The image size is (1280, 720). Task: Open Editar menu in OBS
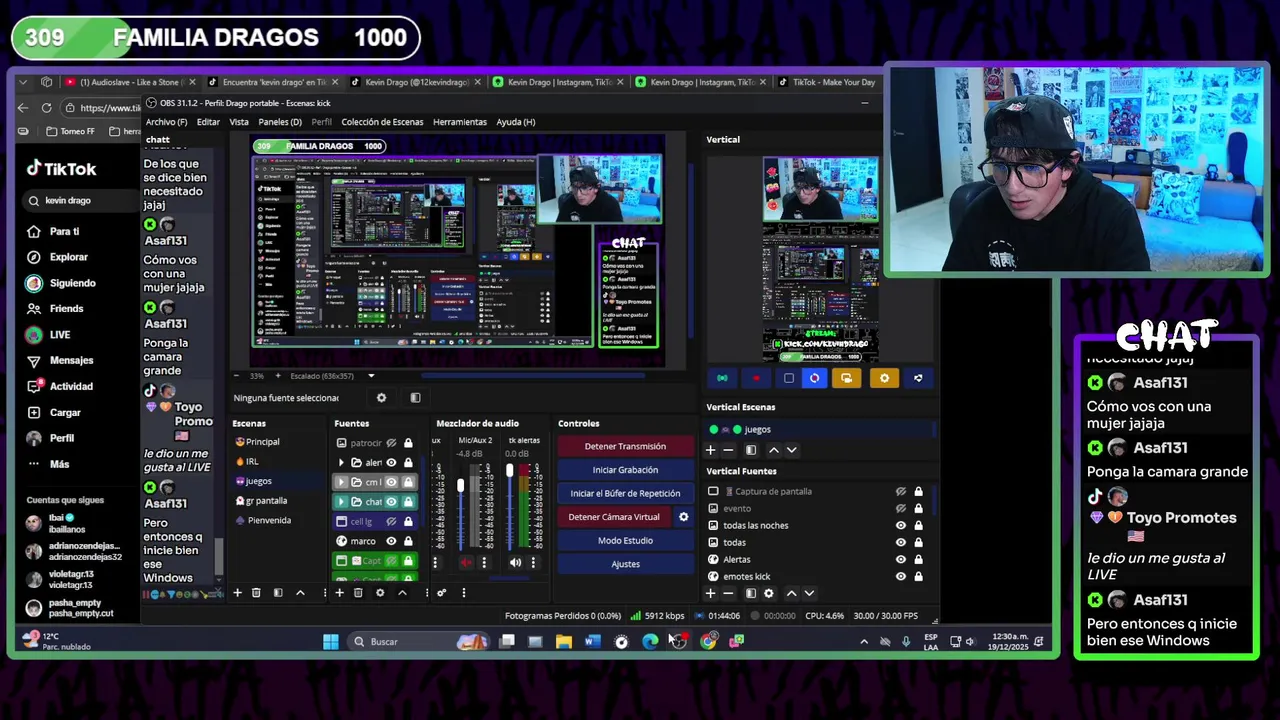click(x=208, y=122)
